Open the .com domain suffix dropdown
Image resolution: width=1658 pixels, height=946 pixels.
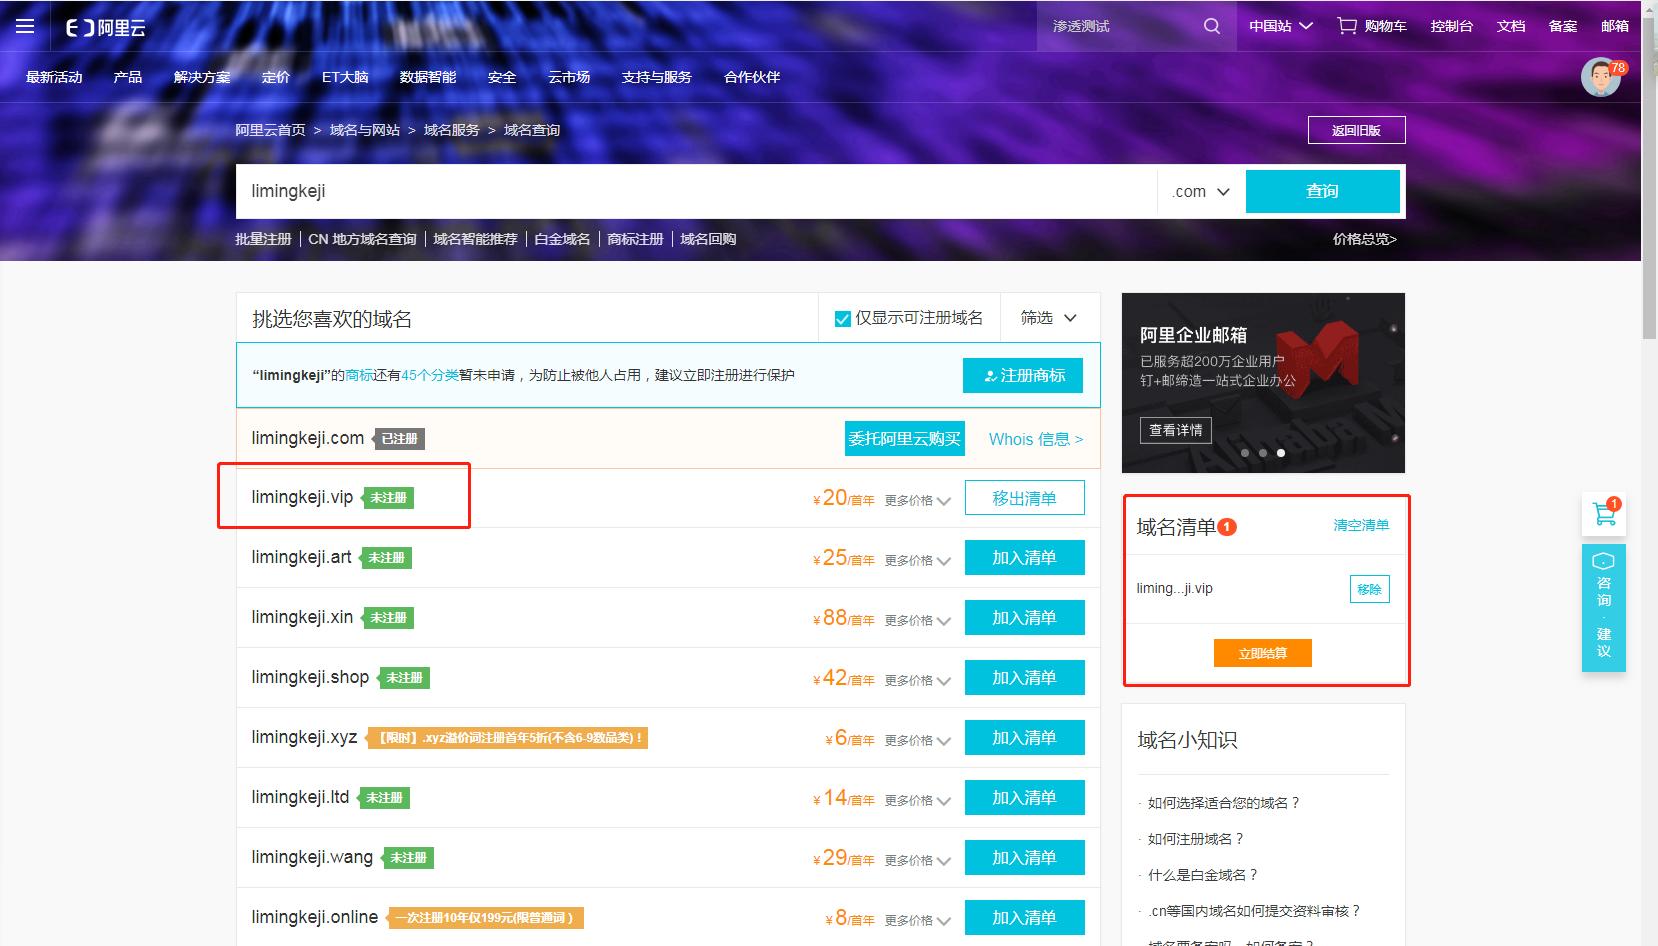(1199, 191)
